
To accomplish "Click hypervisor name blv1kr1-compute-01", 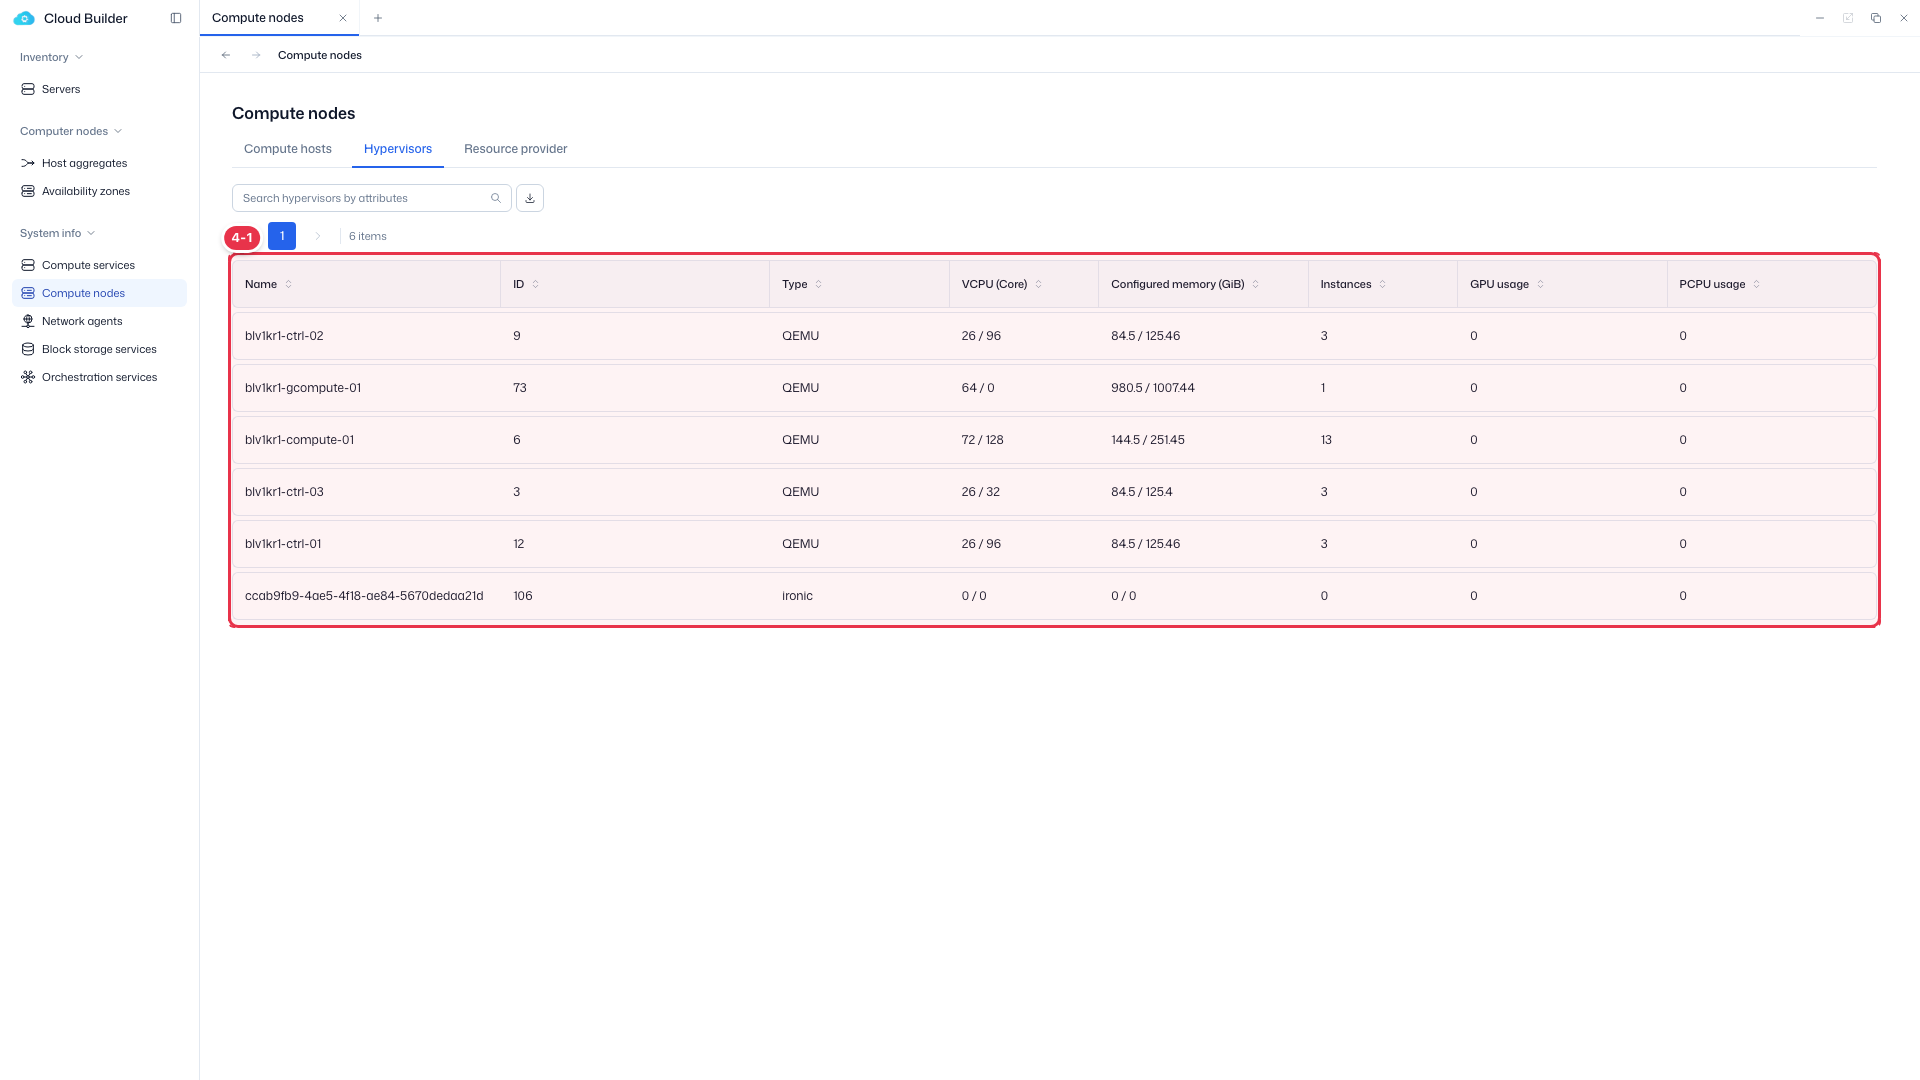I will pos(299,440).
